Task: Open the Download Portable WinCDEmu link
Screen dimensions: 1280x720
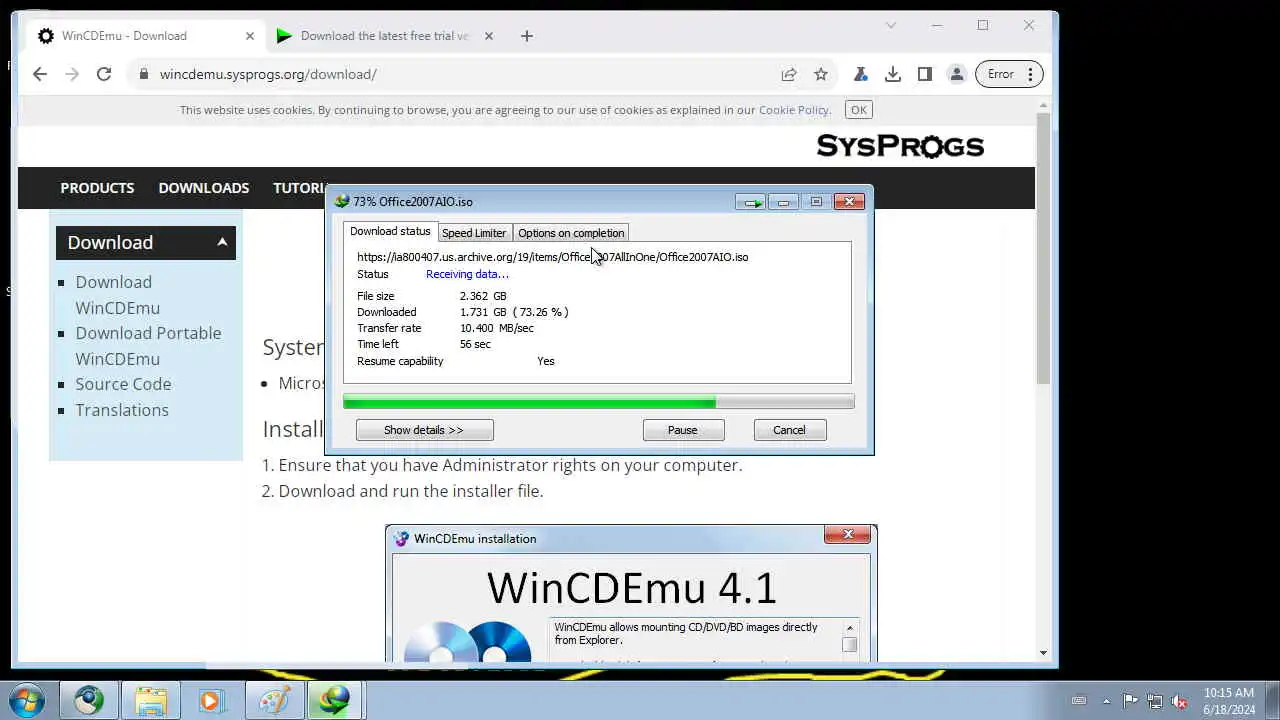Action: point(148,346)
